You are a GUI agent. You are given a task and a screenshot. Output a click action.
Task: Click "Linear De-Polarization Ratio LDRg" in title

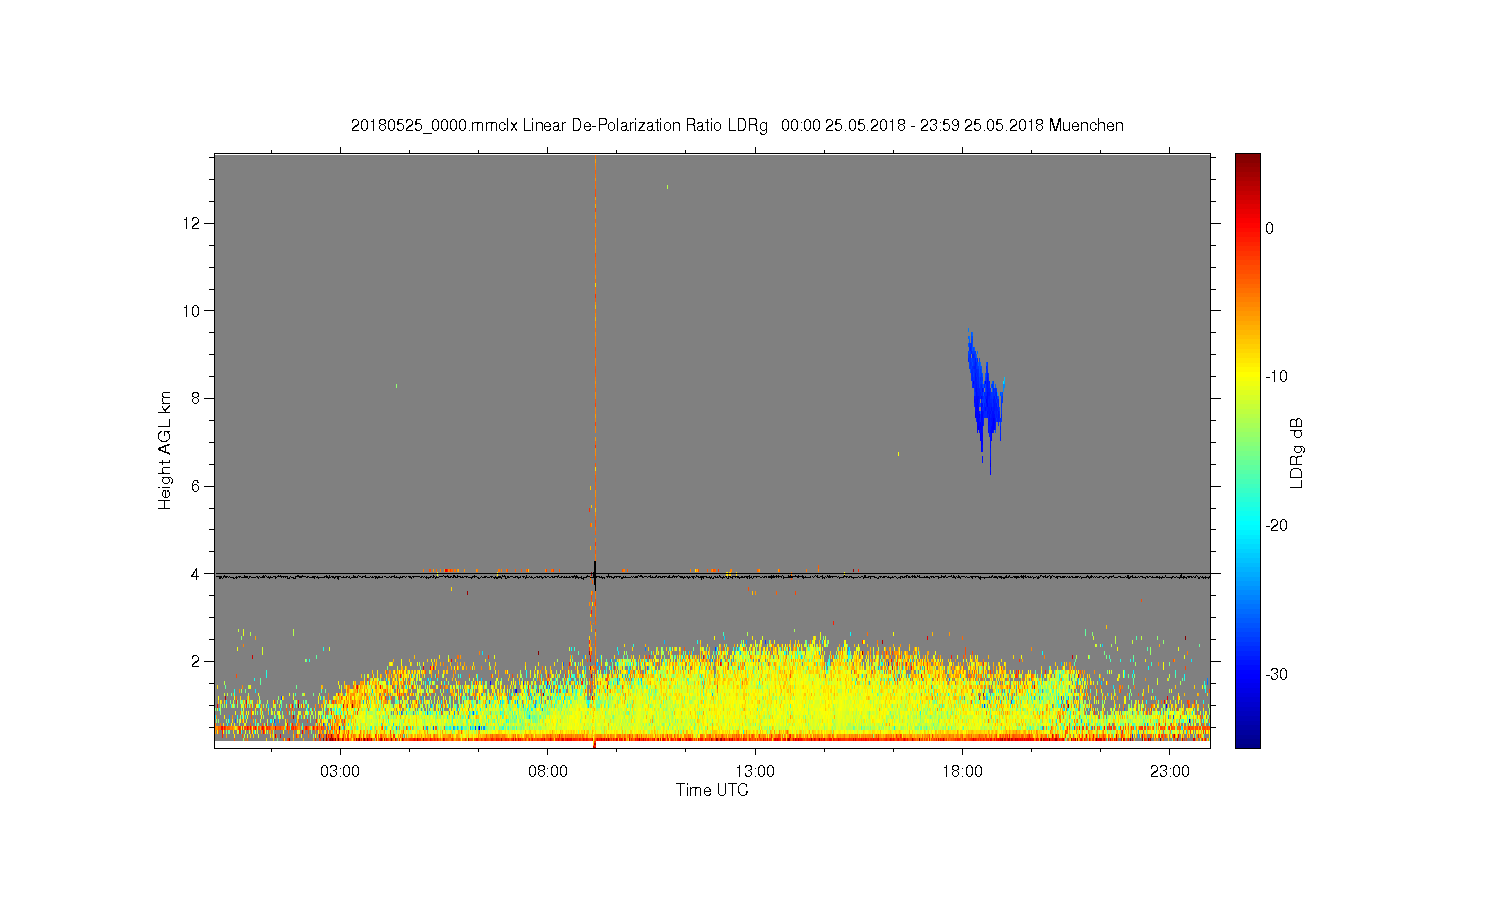pos(645,126)
